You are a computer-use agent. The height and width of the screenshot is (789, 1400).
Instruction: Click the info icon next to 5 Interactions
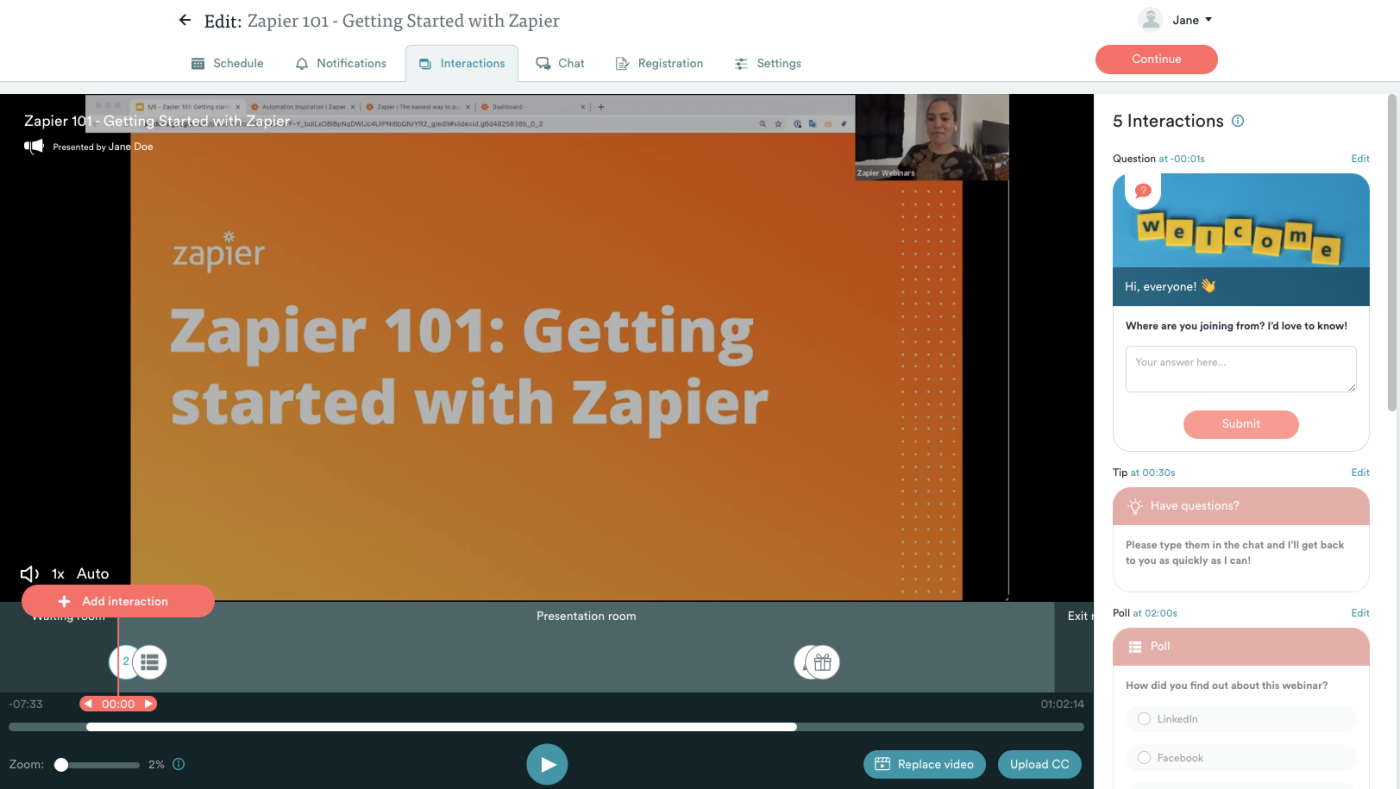(1238, 121)
